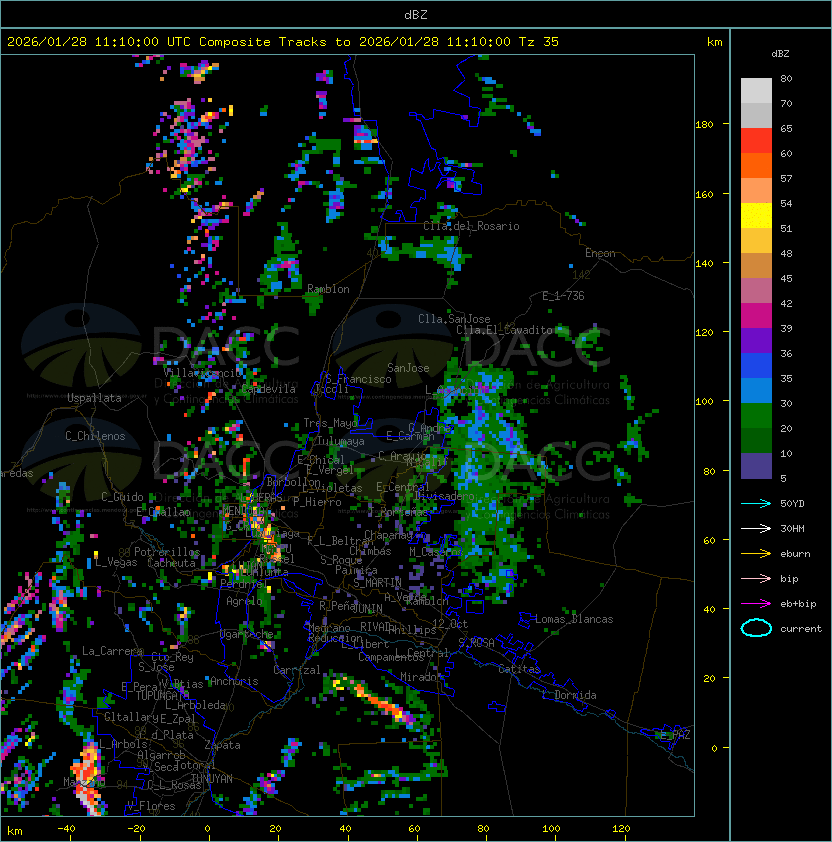This screenshot has width=832, height=842.
Task: Click the dBZ title at the top
Action: (416, 14)
